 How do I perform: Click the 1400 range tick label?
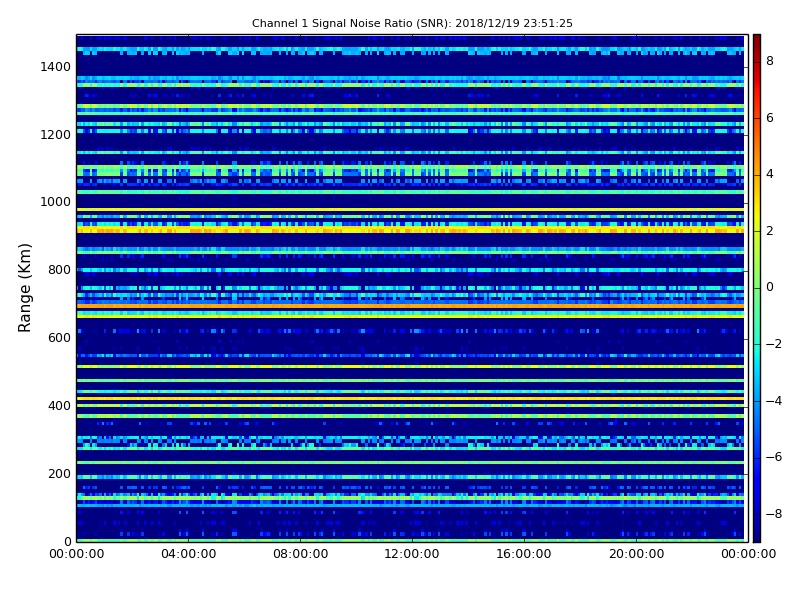[x=56, y=67]
